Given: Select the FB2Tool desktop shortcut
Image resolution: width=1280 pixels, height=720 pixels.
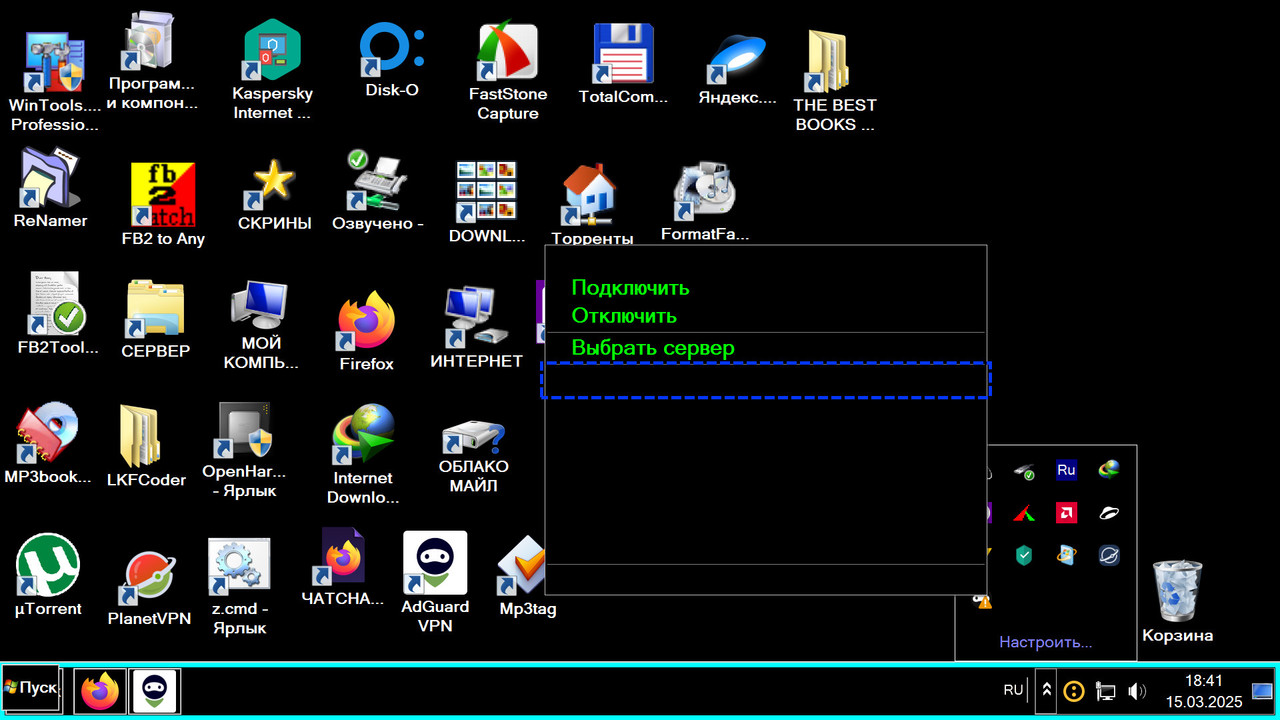Looking at the screenshot, I should coord(58,315).
